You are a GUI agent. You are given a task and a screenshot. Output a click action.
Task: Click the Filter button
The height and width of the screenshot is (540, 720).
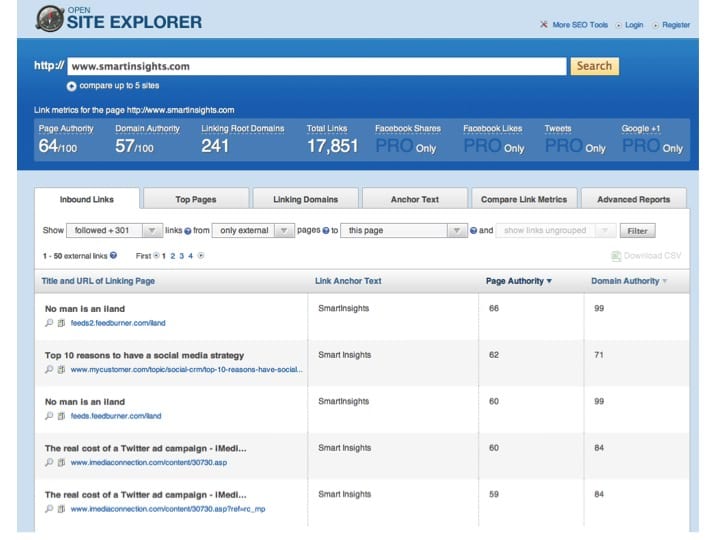(x=636, y=231)
